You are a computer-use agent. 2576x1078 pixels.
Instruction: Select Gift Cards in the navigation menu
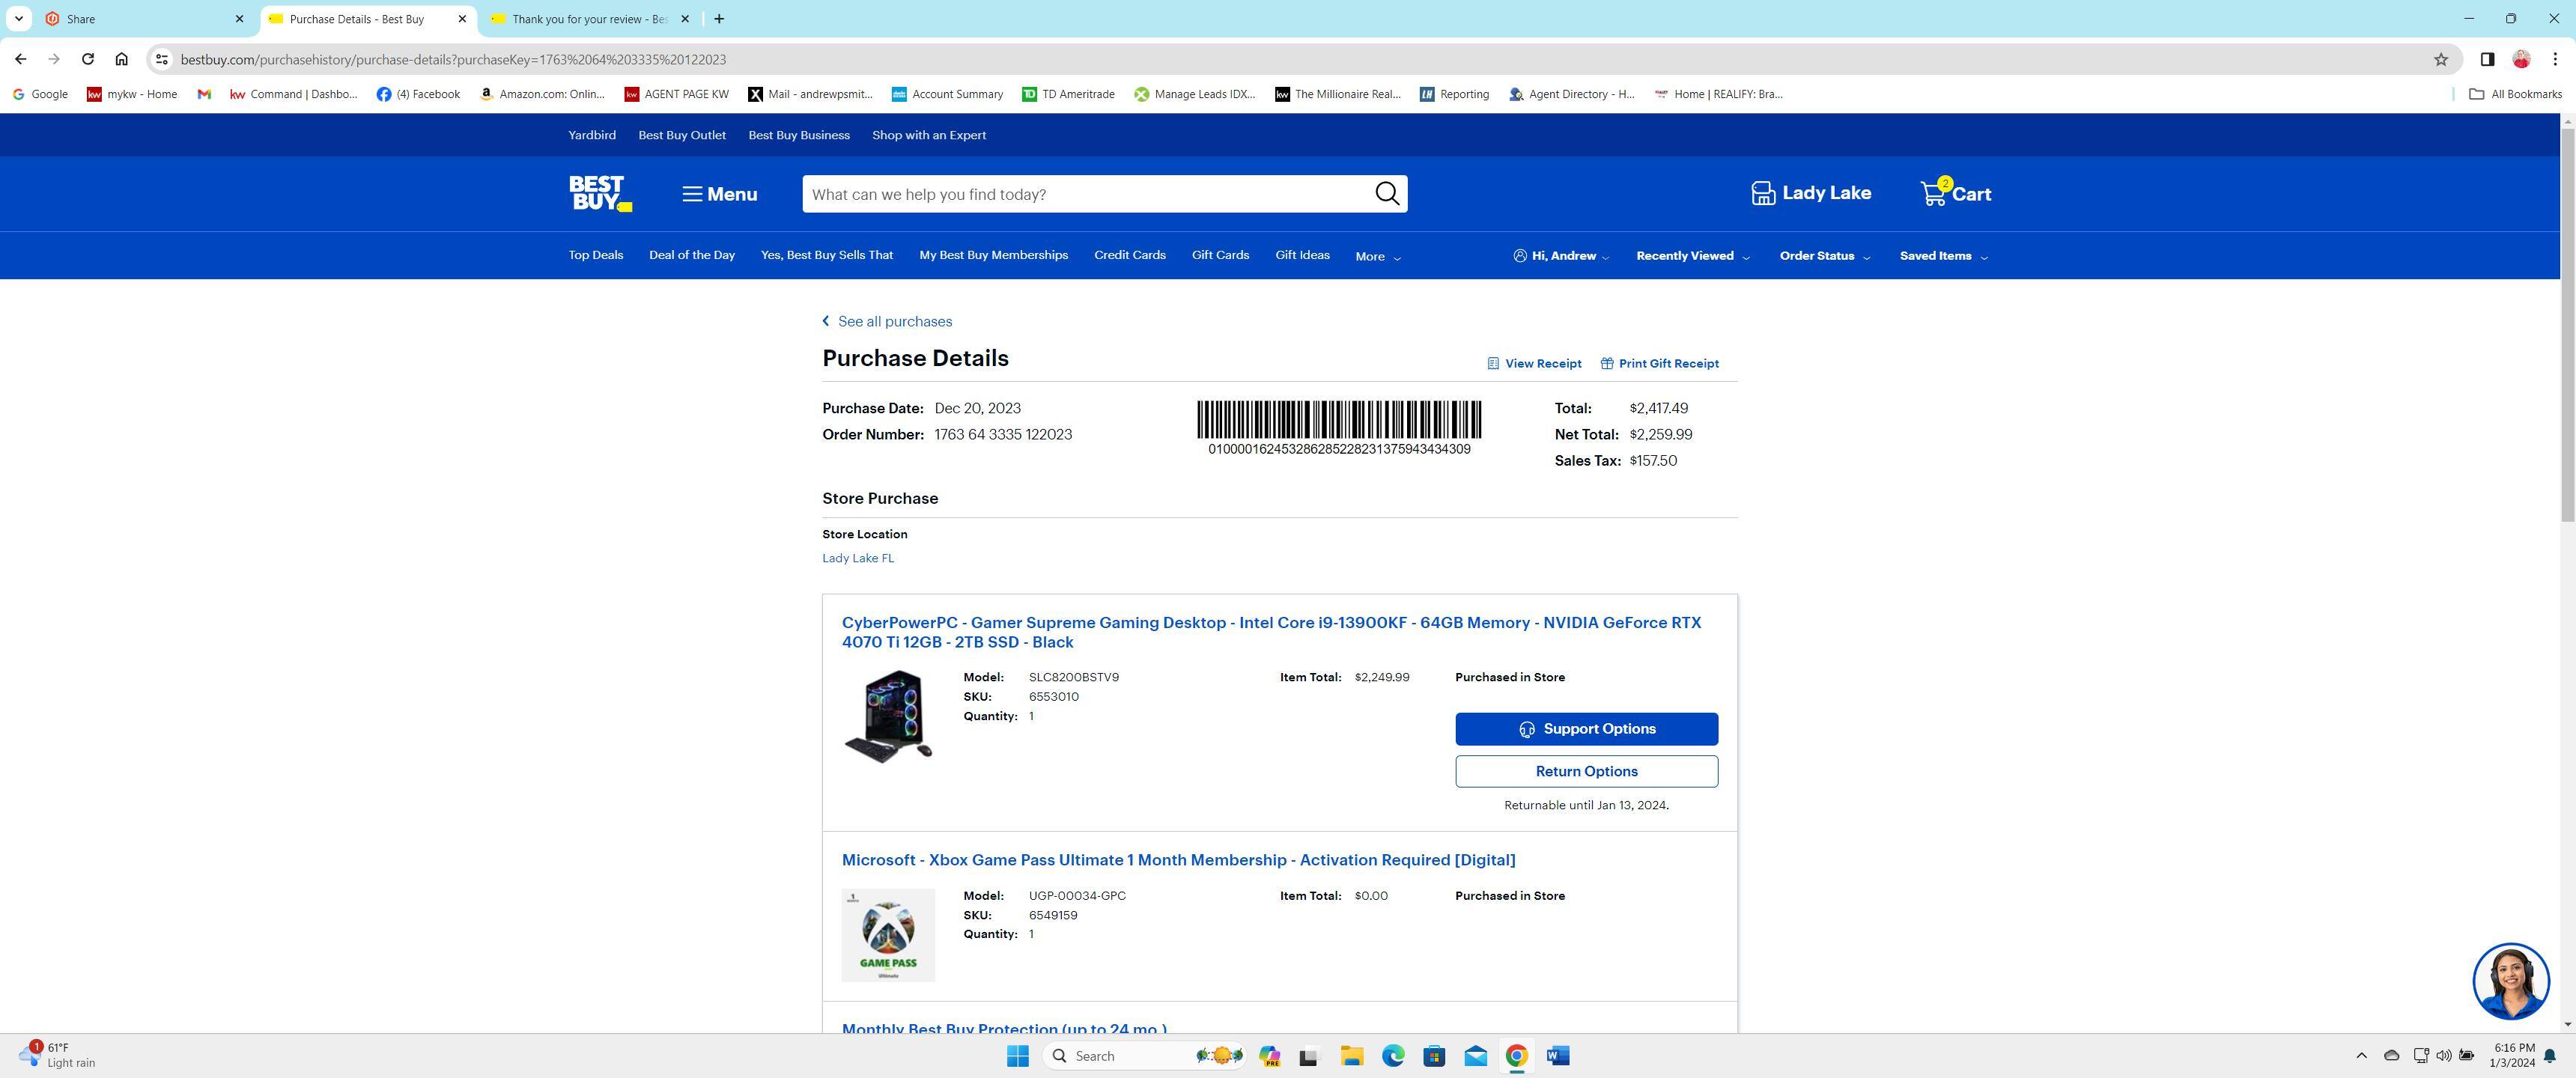tap(1220, 255)
